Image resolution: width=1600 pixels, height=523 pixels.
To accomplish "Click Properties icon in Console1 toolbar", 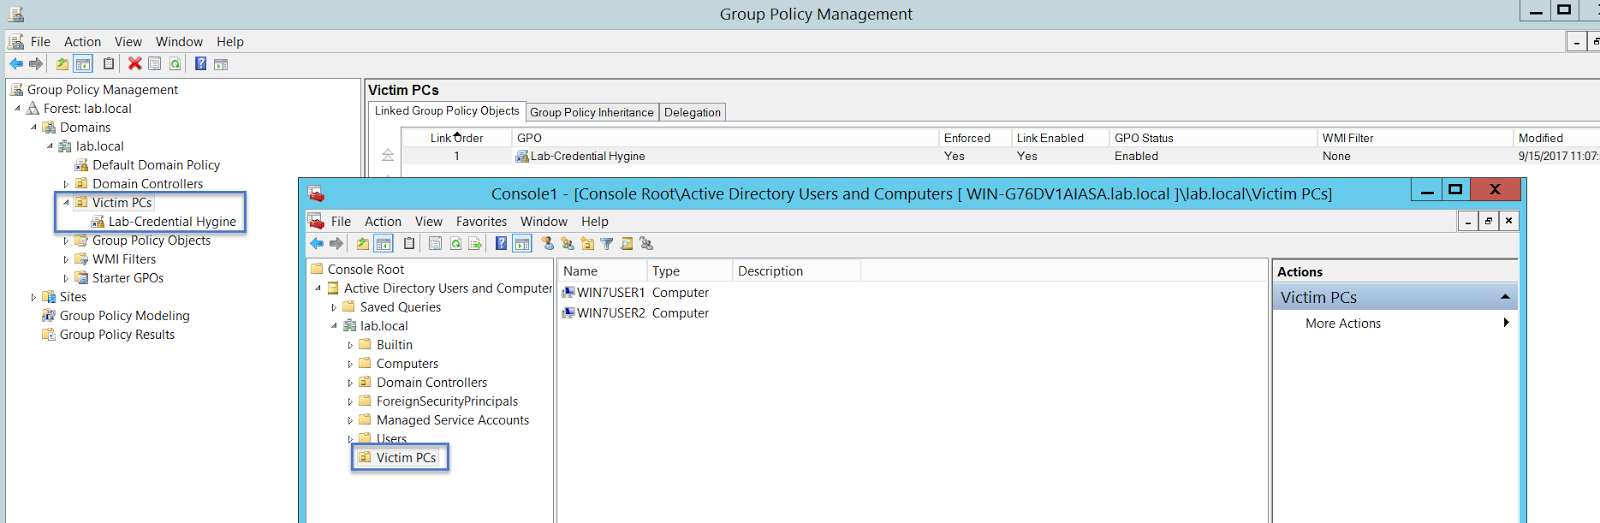I will [x=435, y=244].
